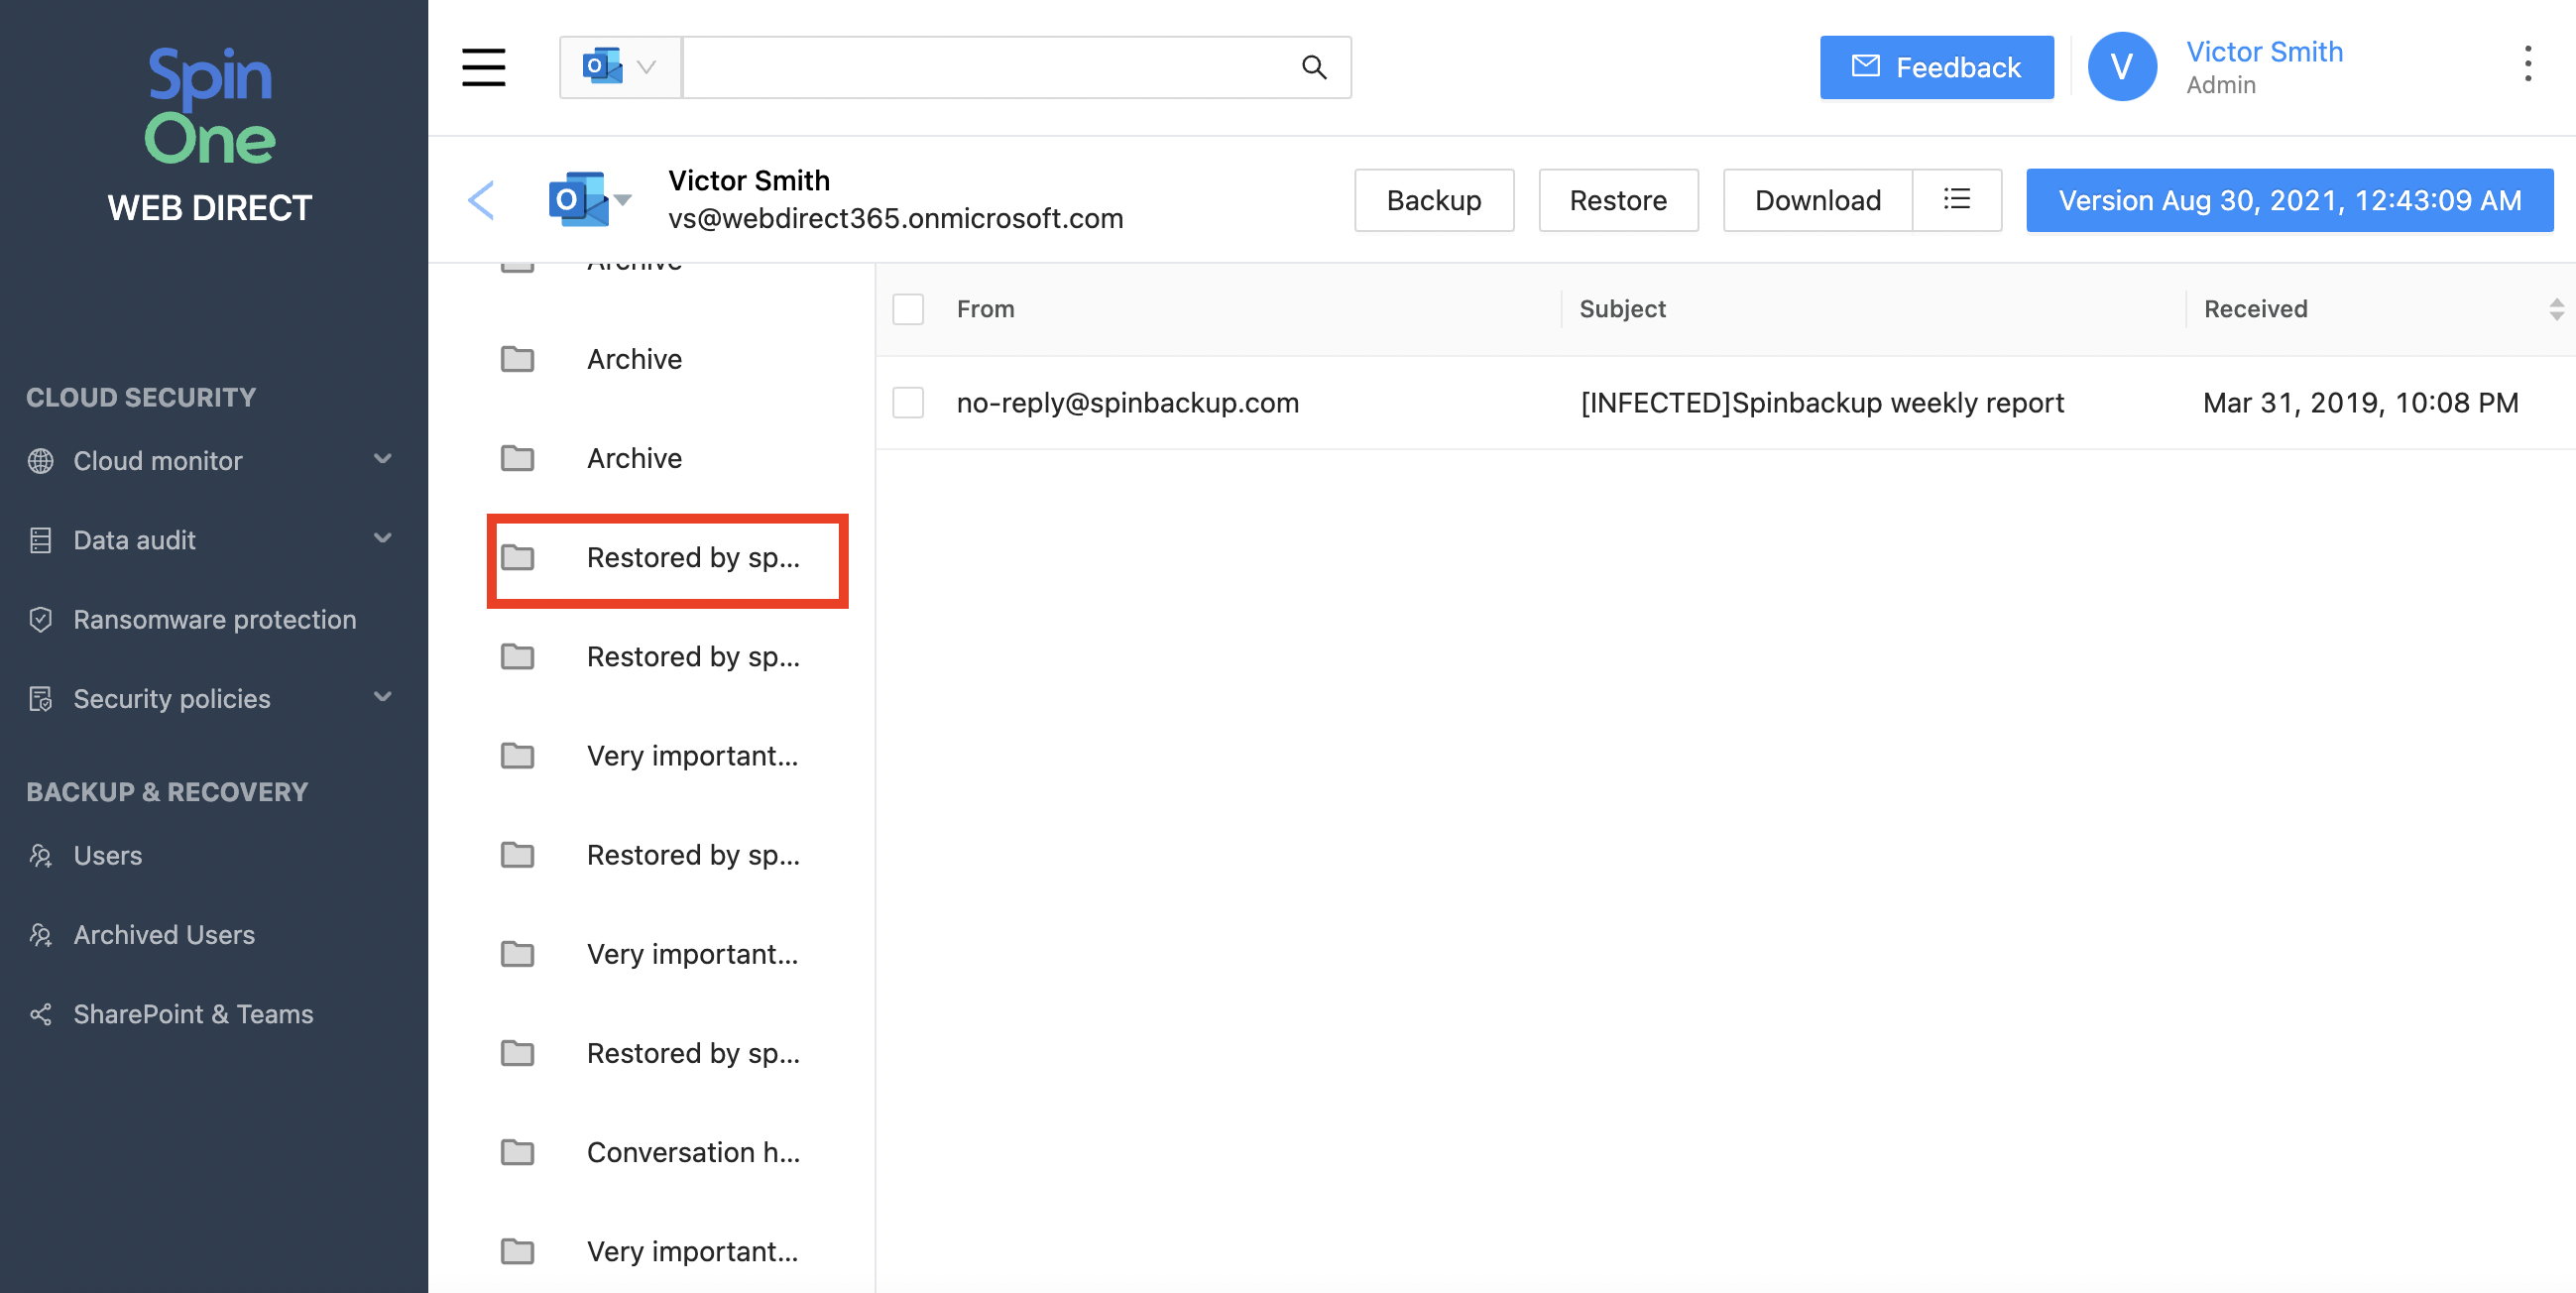Image resolution: width=2576 pixels, height=1293 pixels.
Task: Select the Conversation h... folder
Action: 692,1152
